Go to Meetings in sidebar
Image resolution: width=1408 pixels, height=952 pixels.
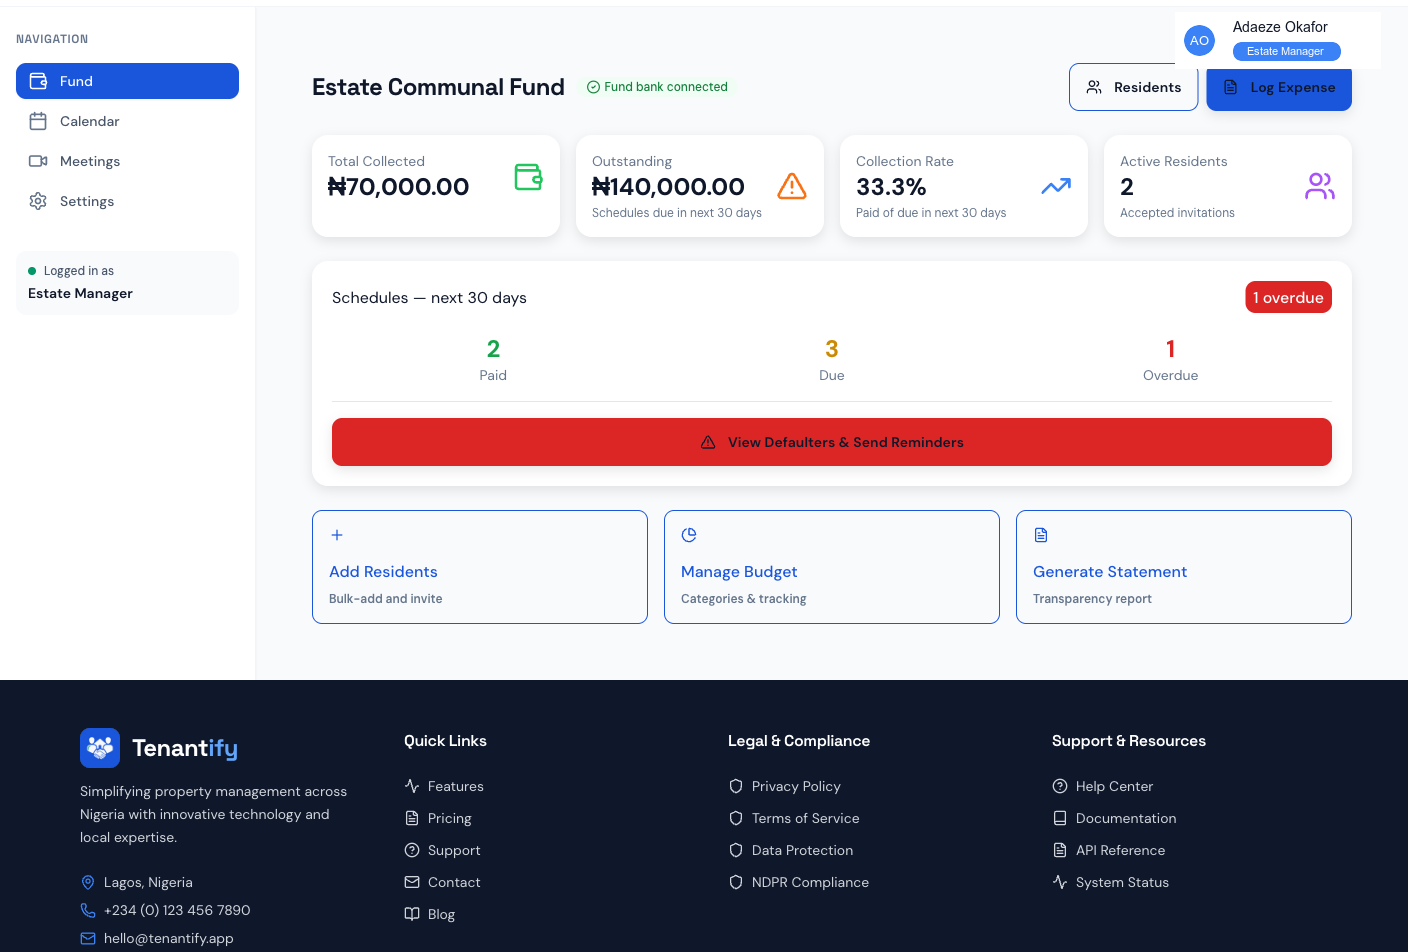[x=127, y=161]
